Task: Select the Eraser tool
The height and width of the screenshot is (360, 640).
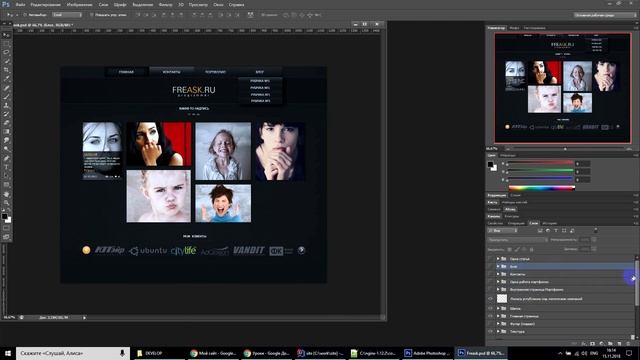Action: point(6,123)
